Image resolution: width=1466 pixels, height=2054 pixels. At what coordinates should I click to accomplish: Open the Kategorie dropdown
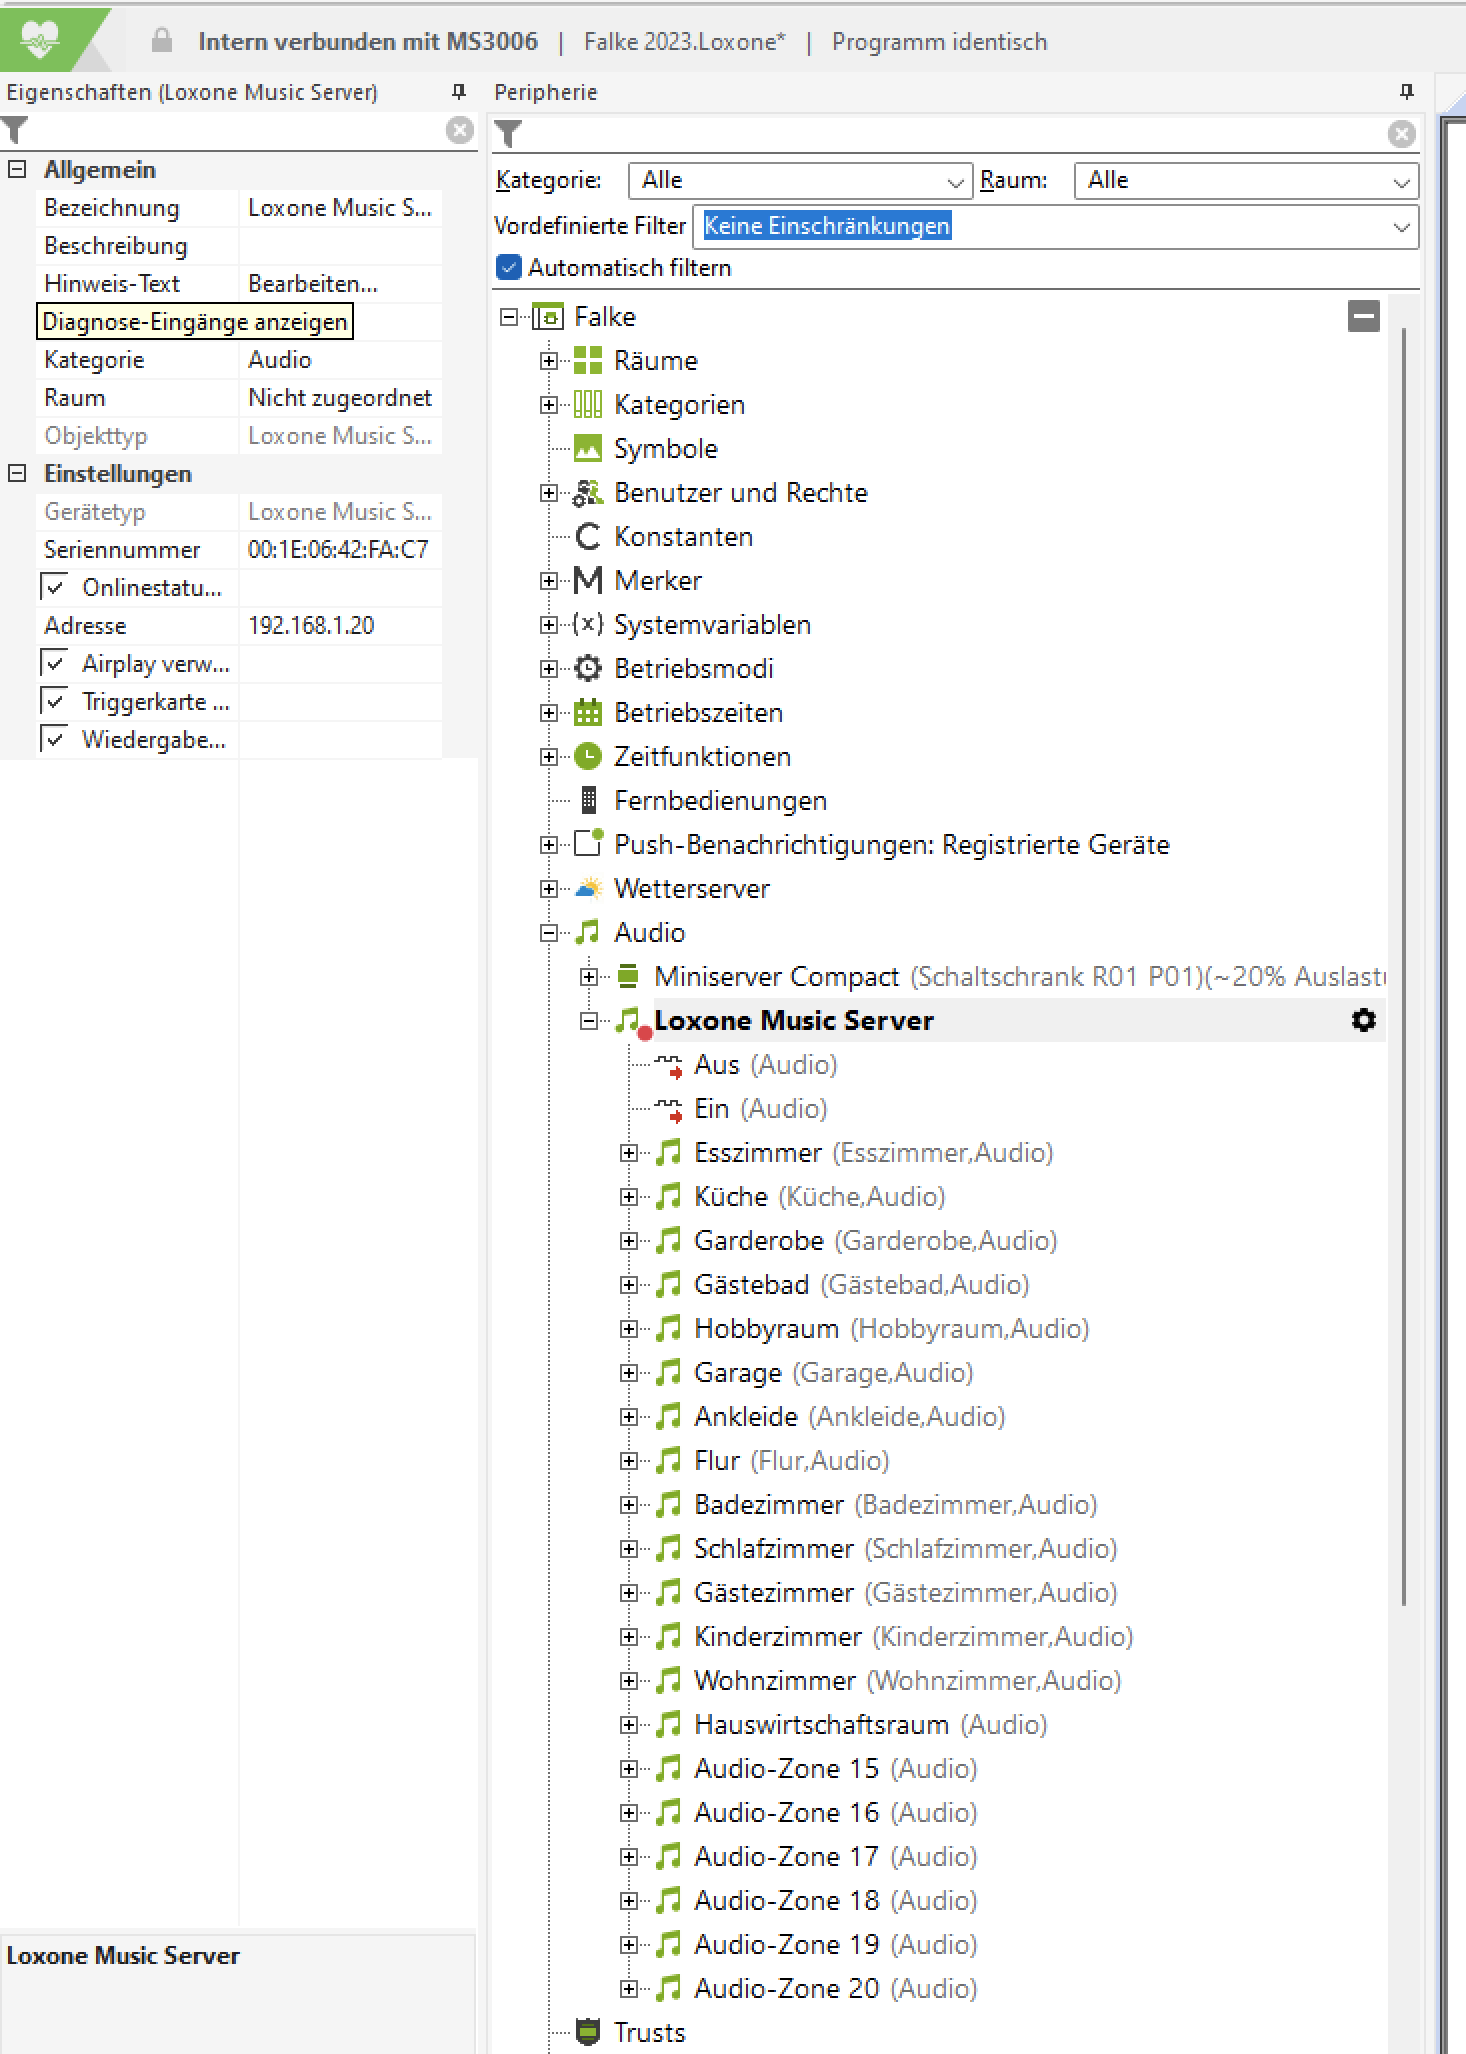click(x=800, y=181)
